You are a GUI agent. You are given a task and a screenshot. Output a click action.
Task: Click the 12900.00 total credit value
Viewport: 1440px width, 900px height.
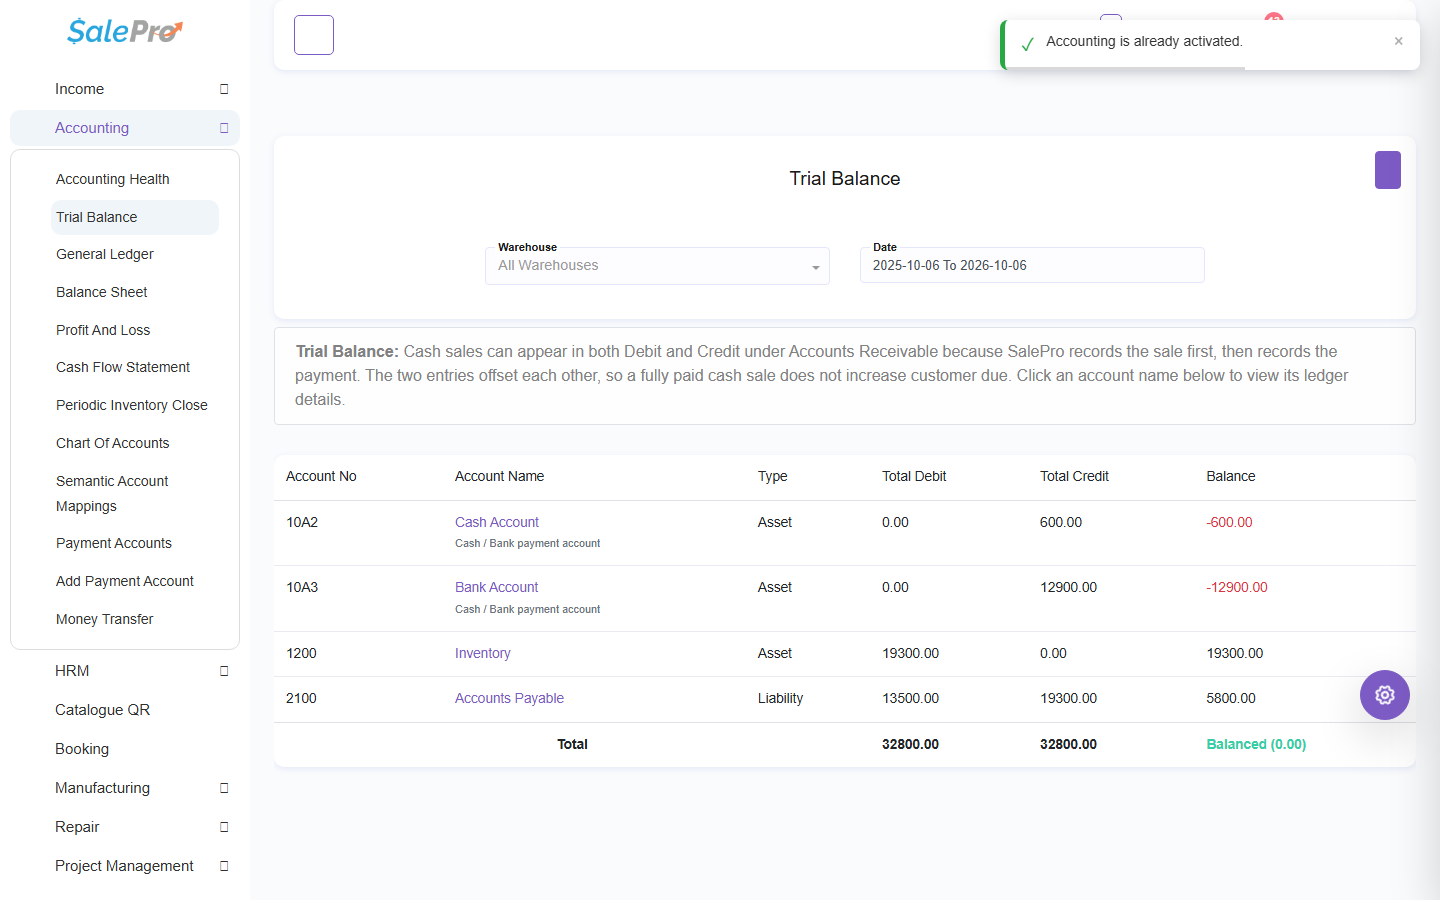tap(1068, 587)
